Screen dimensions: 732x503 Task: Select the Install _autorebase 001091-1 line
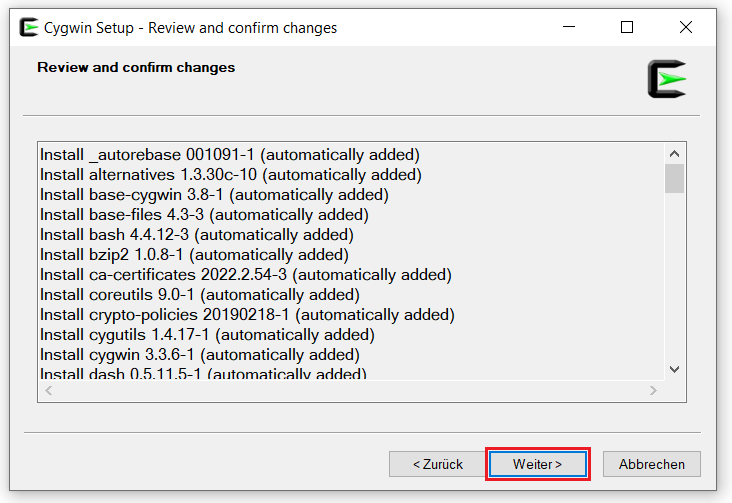point(229,155)
